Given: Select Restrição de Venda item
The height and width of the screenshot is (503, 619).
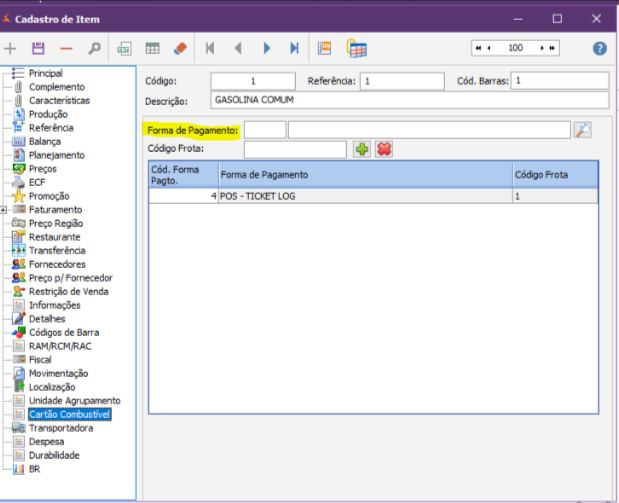Looking at the screenshot, I should coord(69,292).
